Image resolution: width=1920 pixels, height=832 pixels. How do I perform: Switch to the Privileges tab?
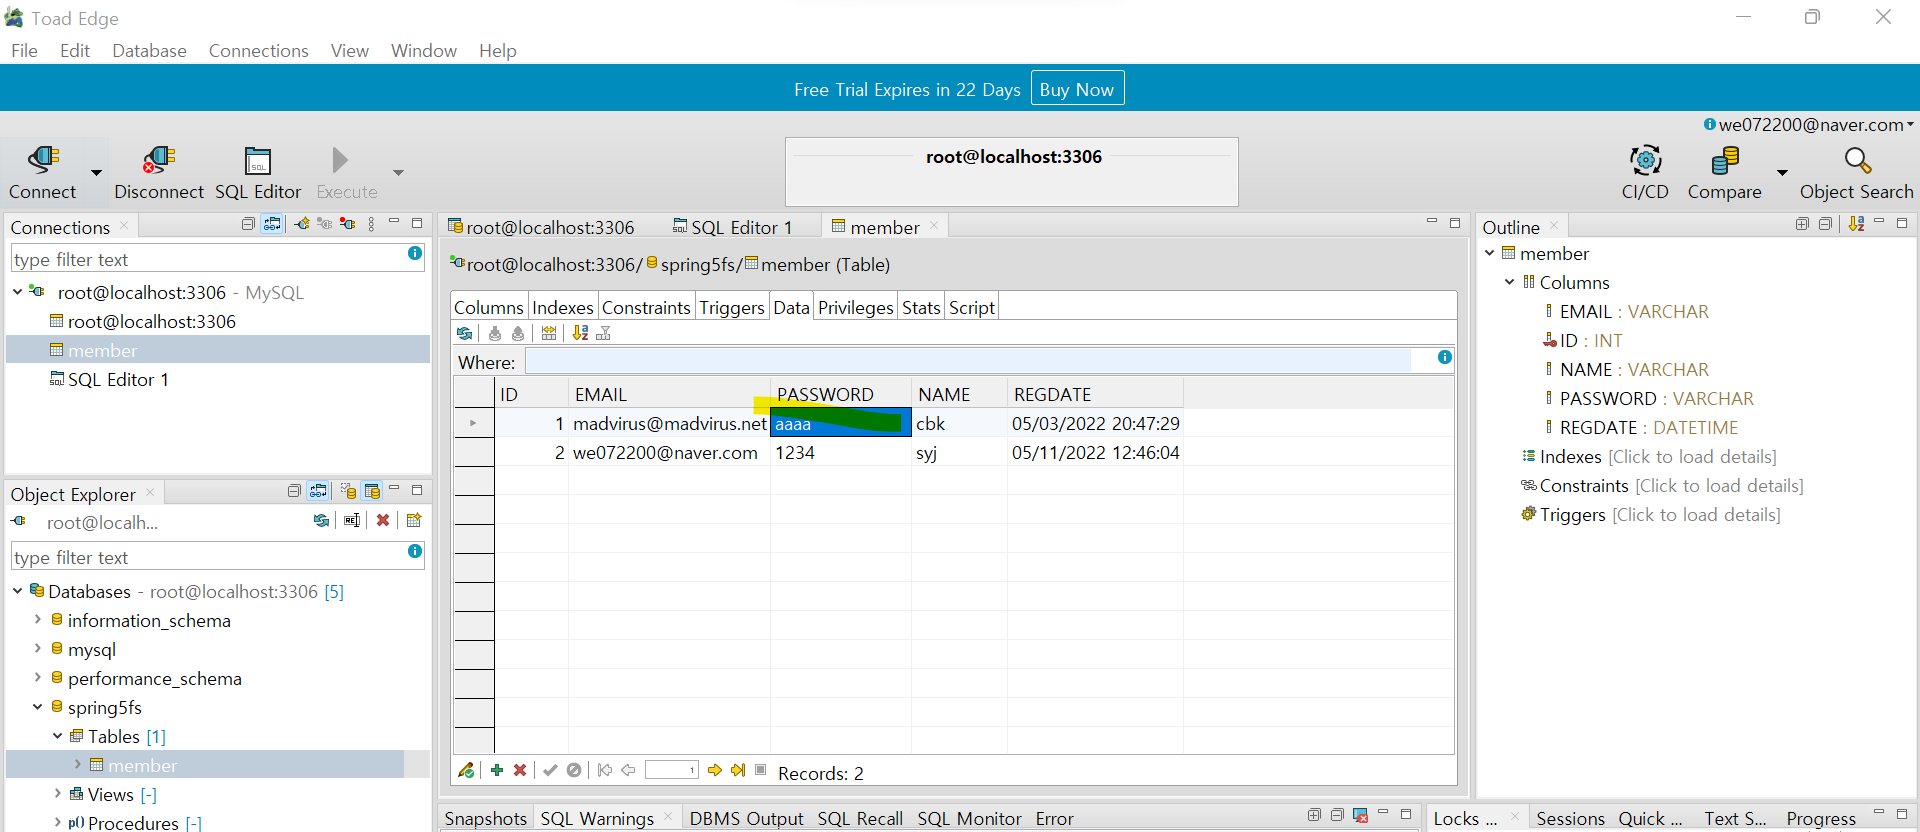pyautogui.click(x=855, y=307)
